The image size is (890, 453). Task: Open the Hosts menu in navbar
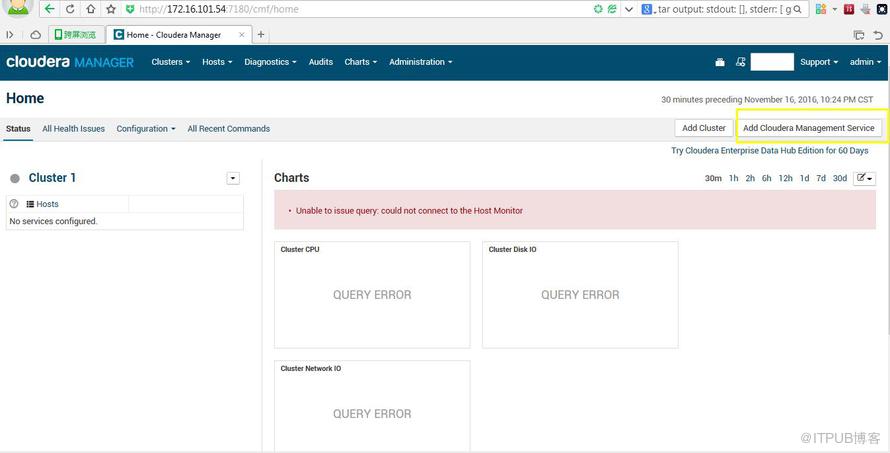tap(217, 62)
